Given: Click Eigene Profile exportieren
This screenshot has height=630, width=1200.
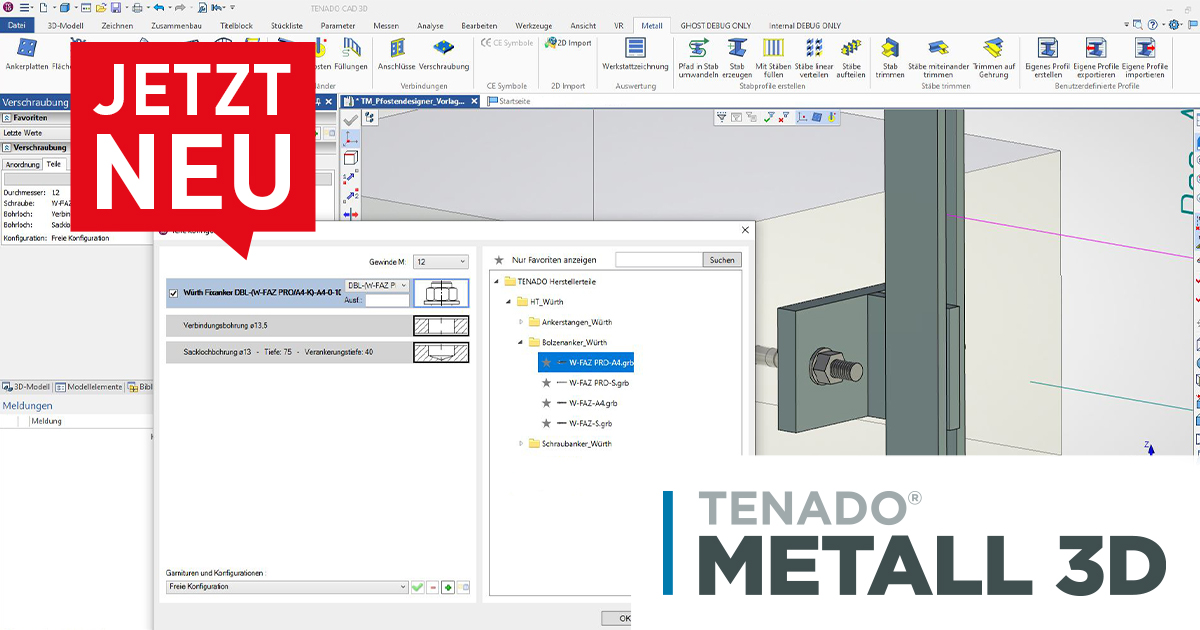Looking at the screenshot, I should point(1096,58).
